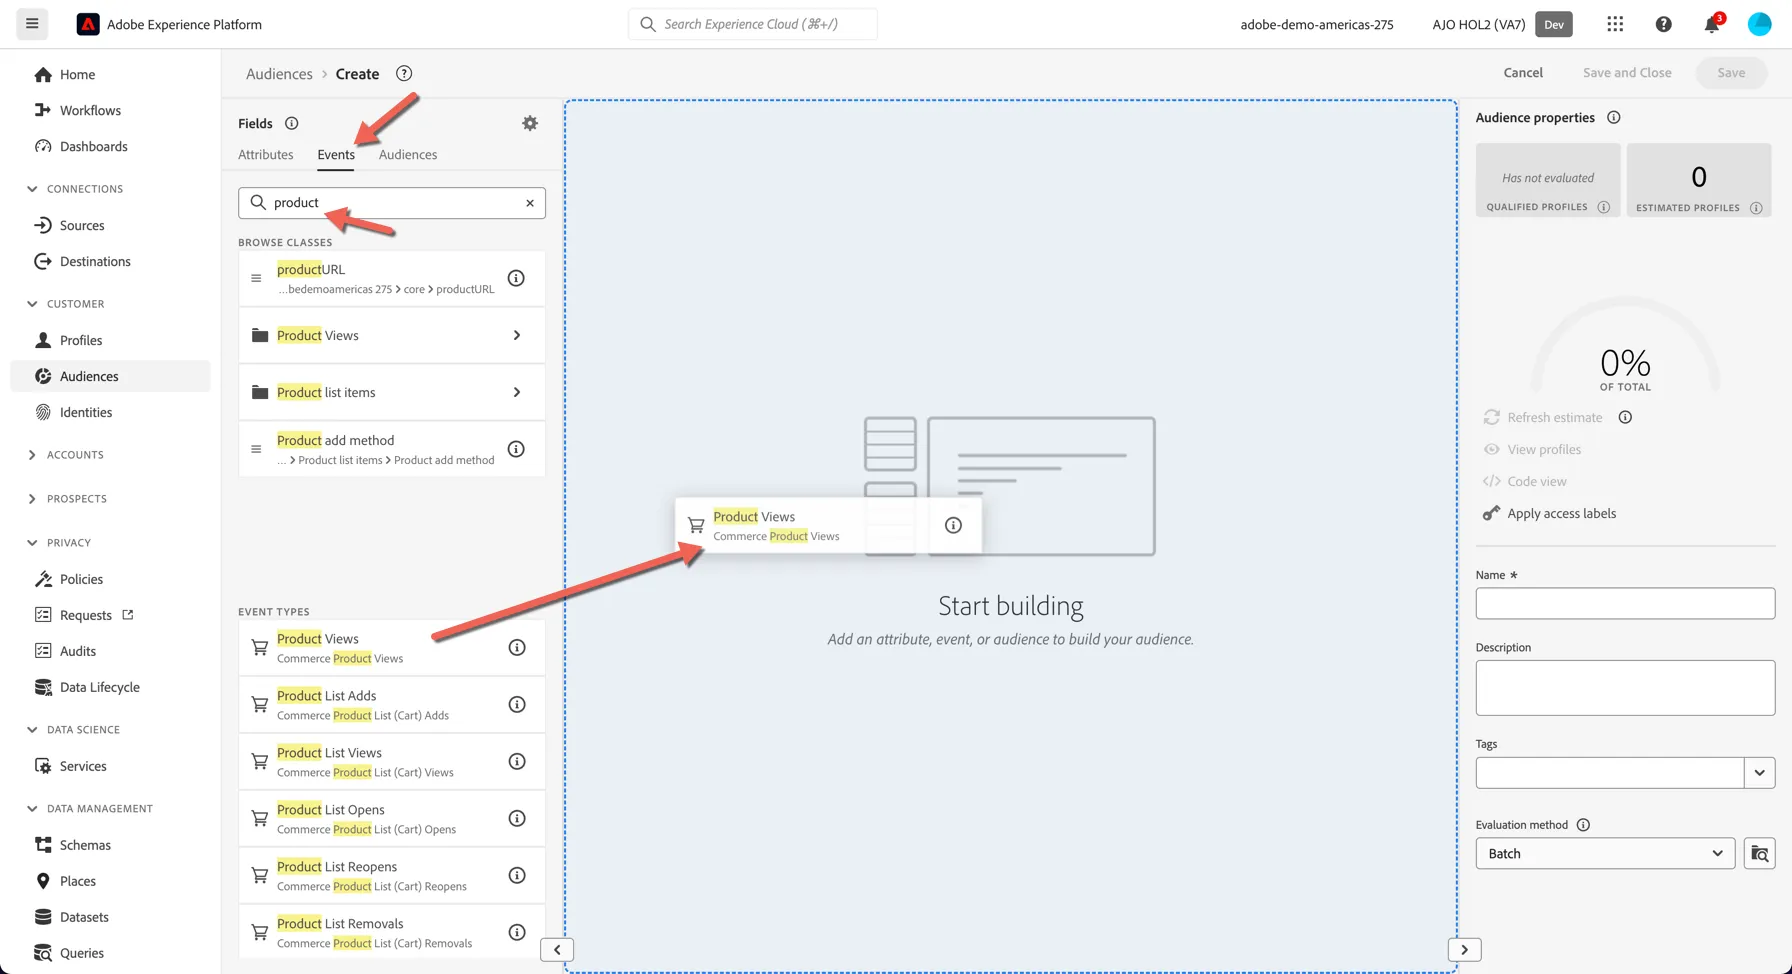Click the Cancel button

(1523, 73)
